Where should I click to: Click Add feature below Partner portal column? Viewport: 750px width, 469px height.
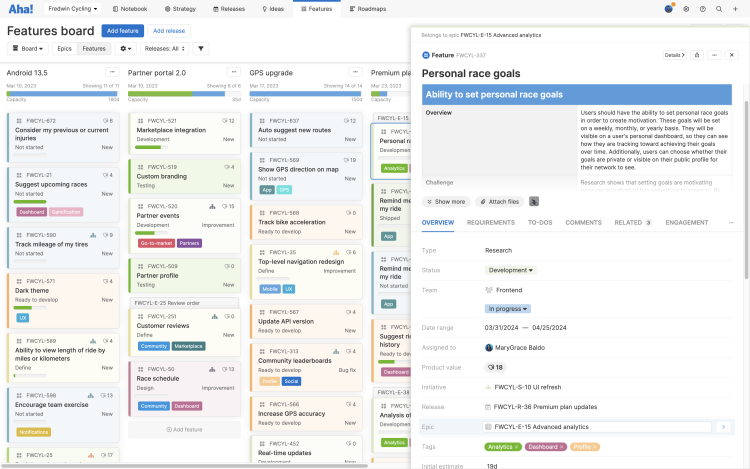click(184, 429)
